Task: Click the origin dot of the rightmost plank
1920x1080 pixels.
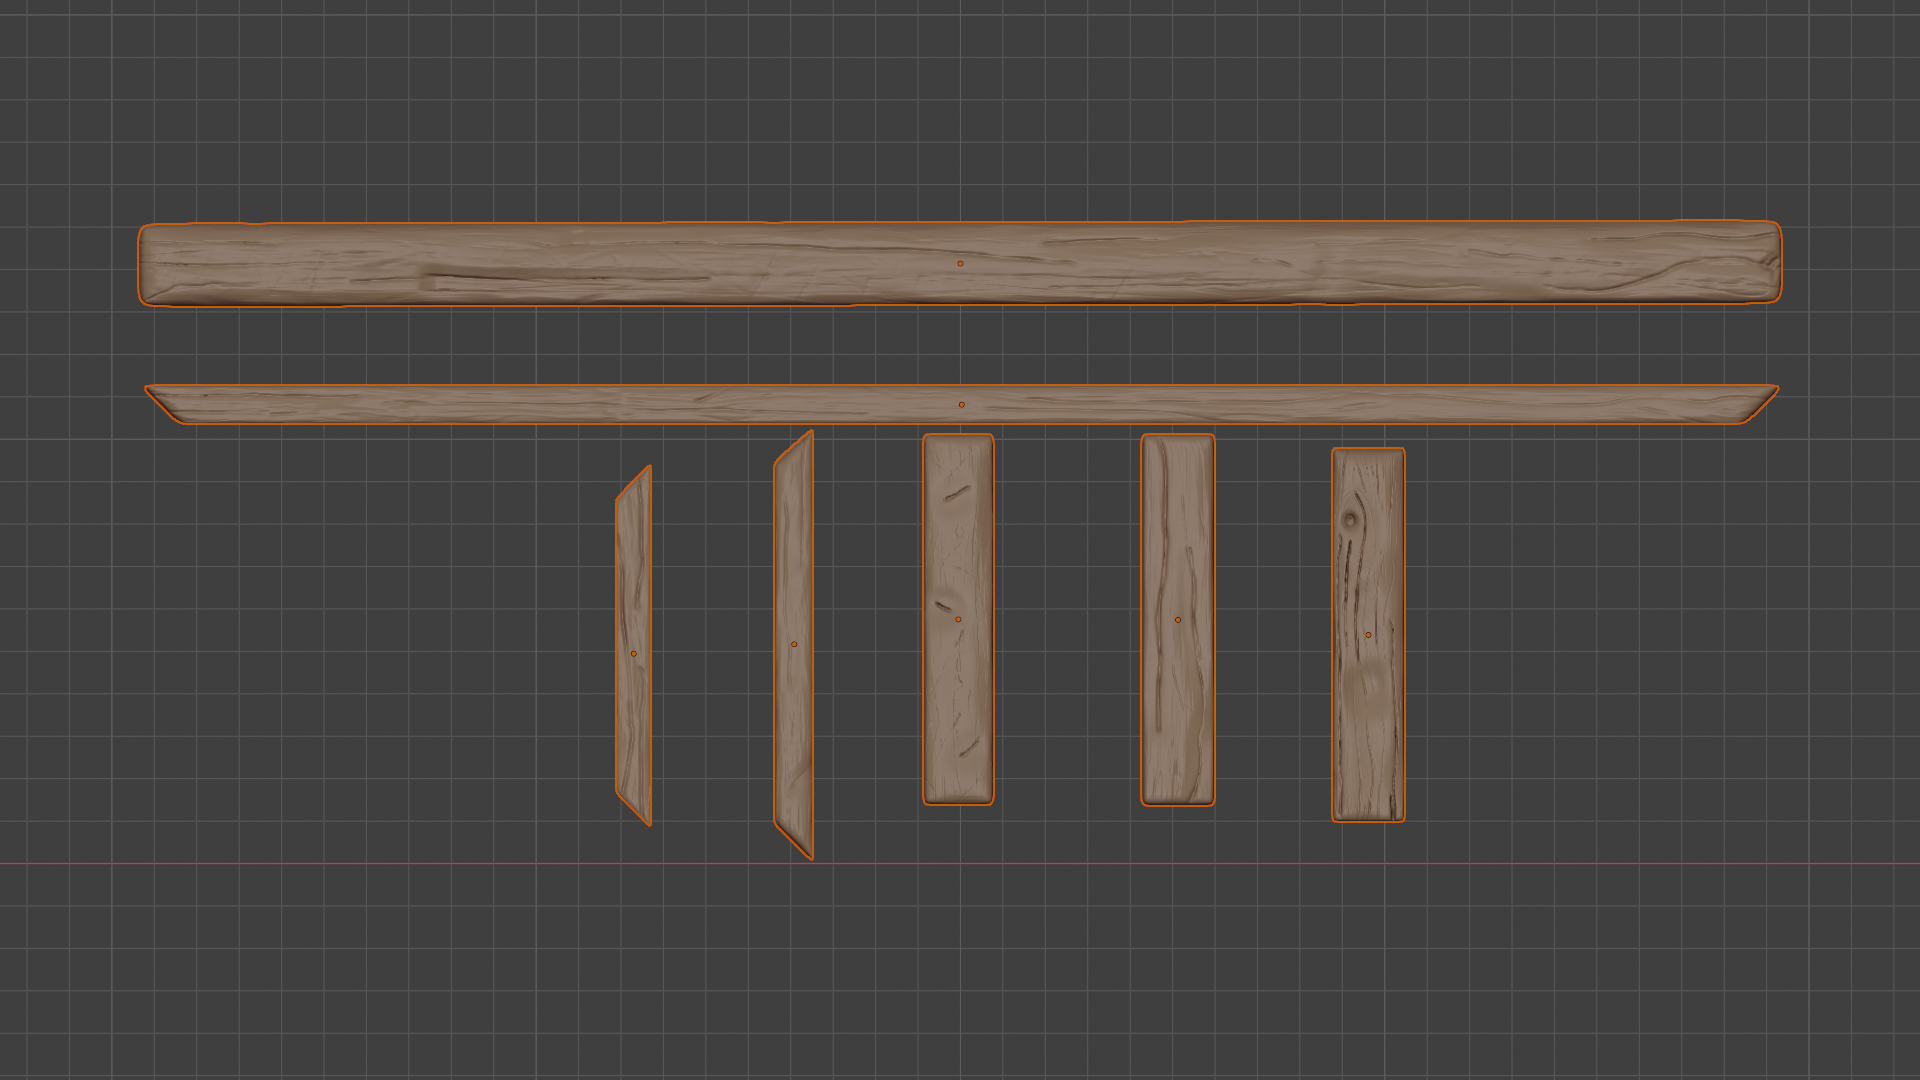Action: click(x=1368, y=635)
